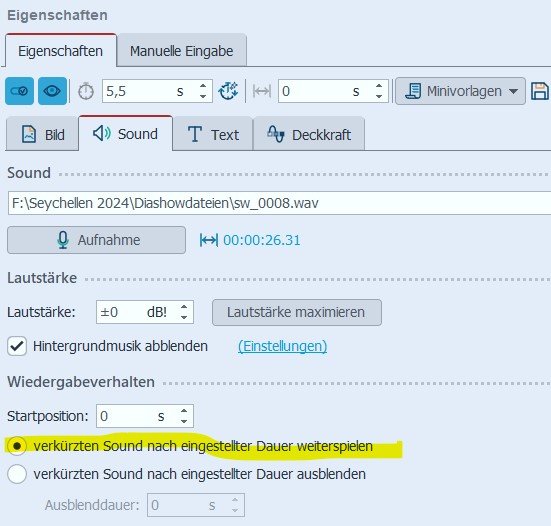
Task: Increase the Ausblenddauer value
Action: [235, 500]
